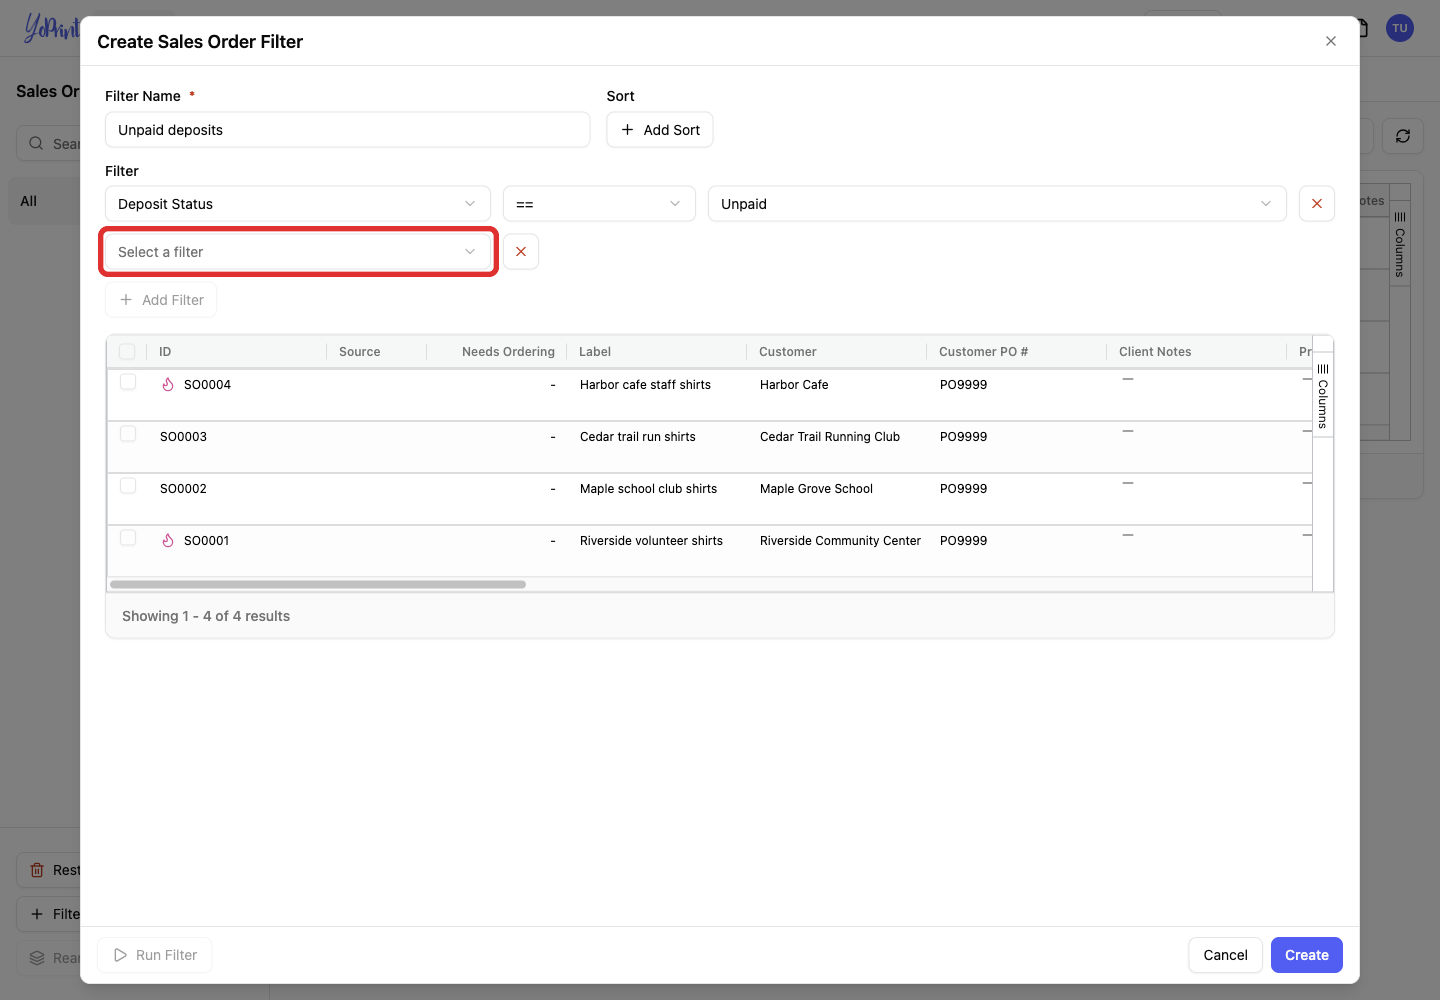Toggle the select-all checkbox in table header
1440x1000 pixels.
click(127, 352)
